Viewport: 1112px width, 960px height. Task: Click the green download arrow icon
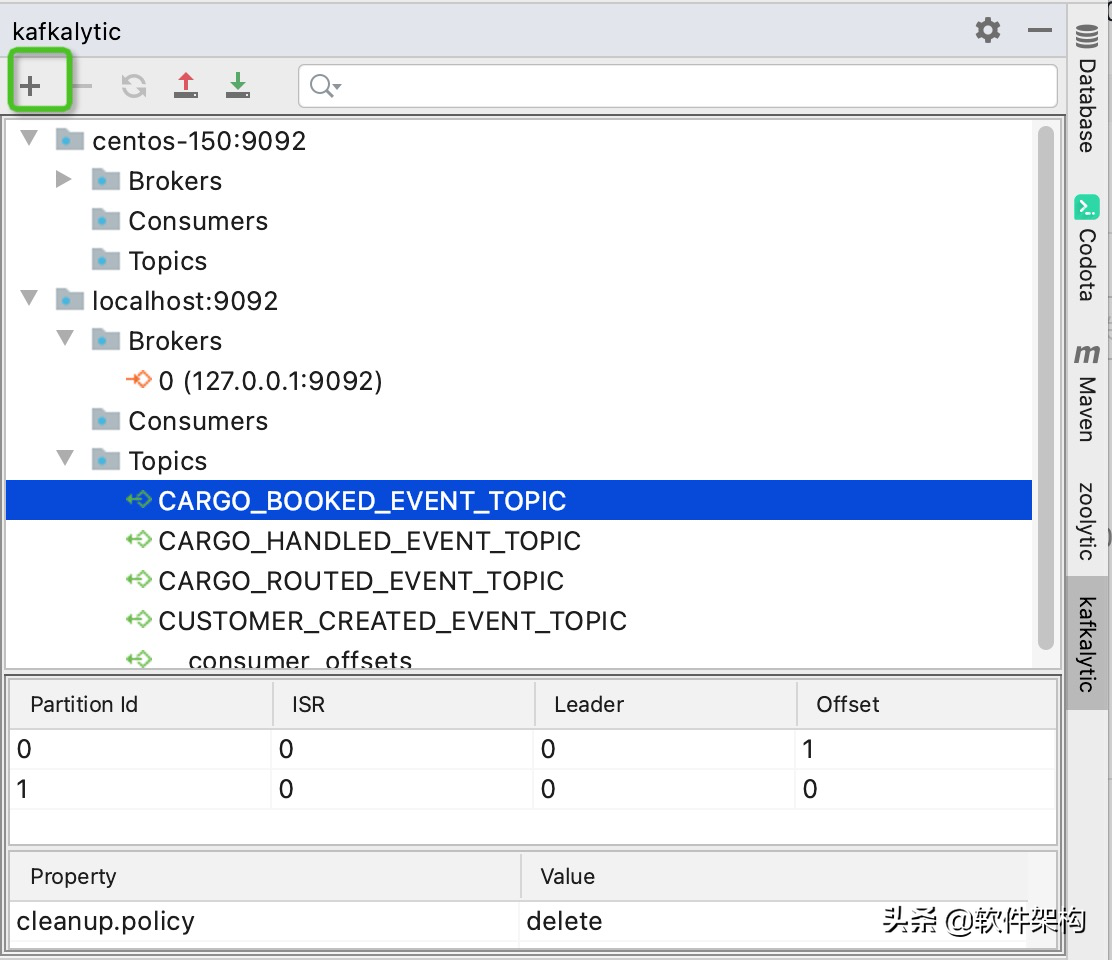pyautogui.click(x=238, y=86)
